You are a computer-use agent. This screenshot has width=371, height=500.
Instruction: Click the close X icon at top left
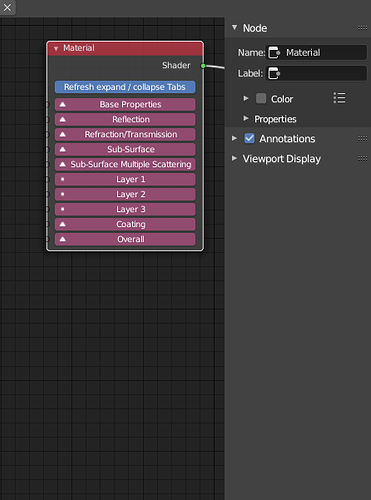click(7, 7)
